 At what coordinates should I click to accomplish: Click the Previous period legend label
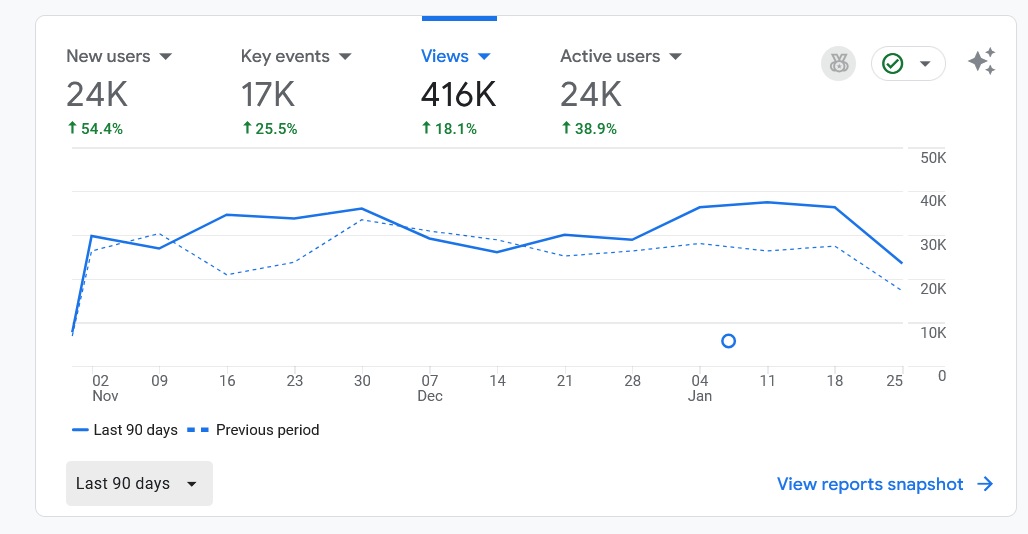[x=267, y=430]
